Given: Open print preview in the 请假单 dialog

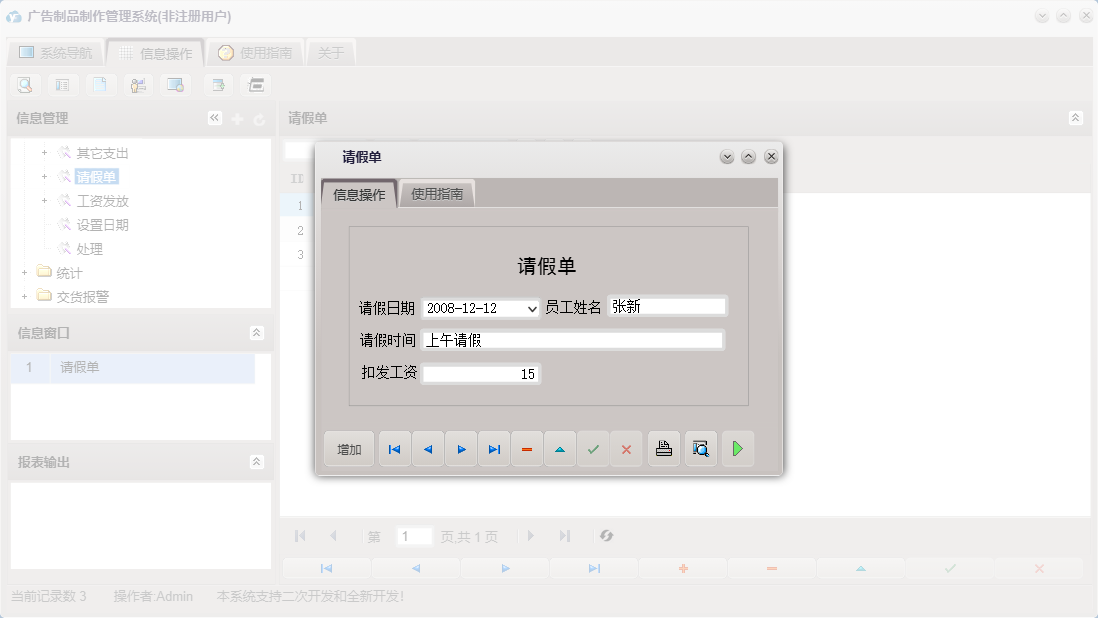Looking at the screenshot, I should pos(700,448).
